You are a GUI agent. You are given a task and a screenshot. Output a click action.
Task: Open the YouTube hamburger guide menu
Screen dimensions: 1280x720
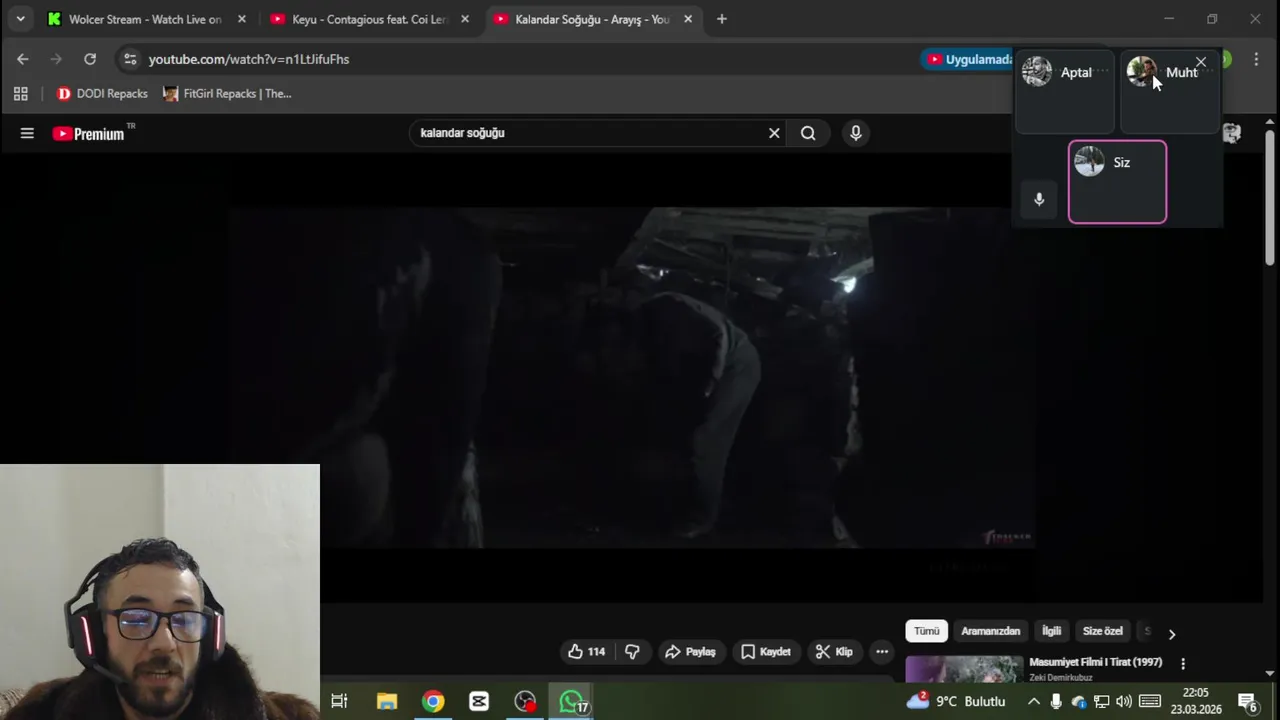tap(27, 133)
